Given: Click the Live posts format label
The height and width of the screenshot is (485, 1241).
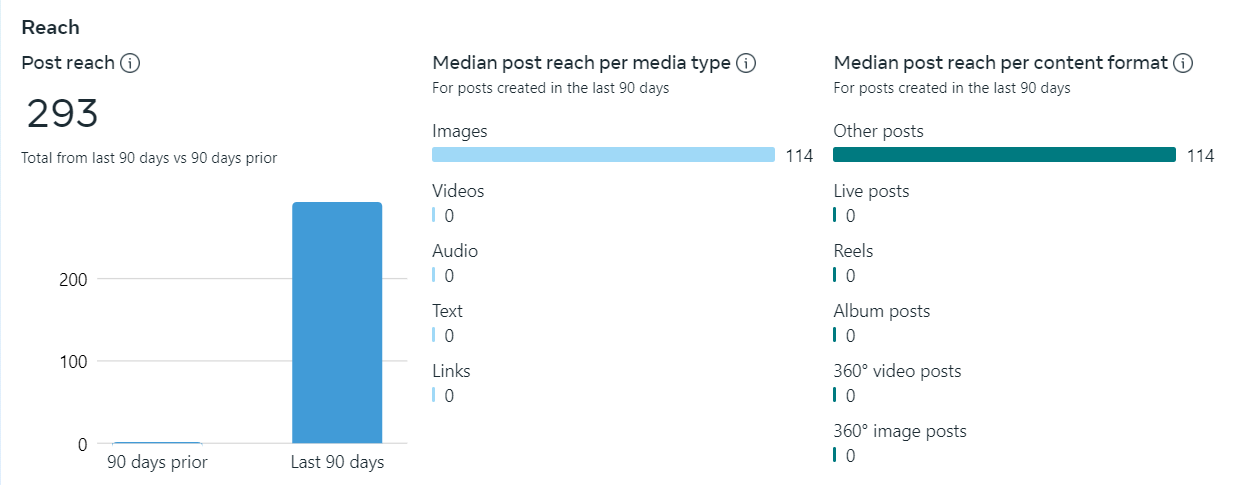Looking at the screenshot, I should tap(871, 191).
